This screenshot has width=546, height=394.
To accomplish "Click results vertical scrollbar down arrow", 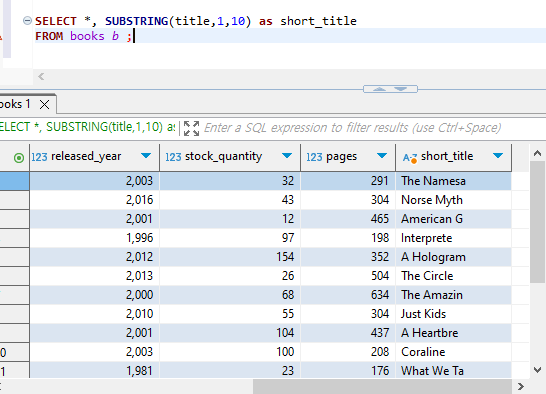I will [537, 370].
